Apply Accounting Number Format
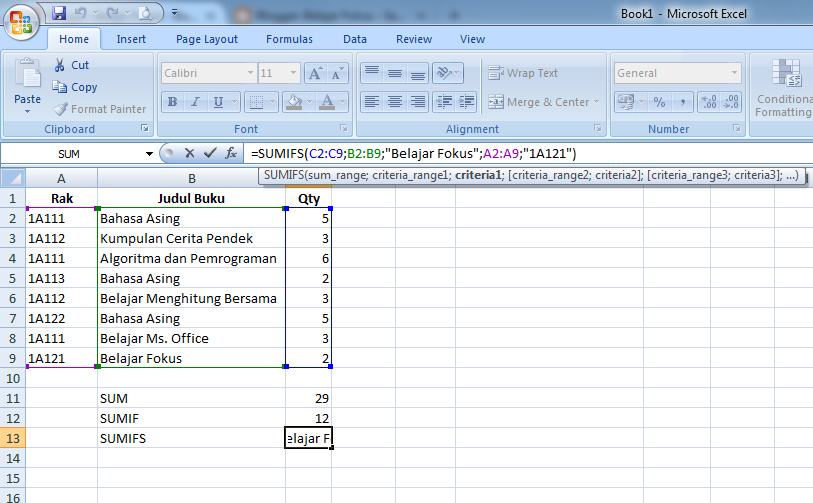Screen dimensions: 813x503 tap(626, 102)
